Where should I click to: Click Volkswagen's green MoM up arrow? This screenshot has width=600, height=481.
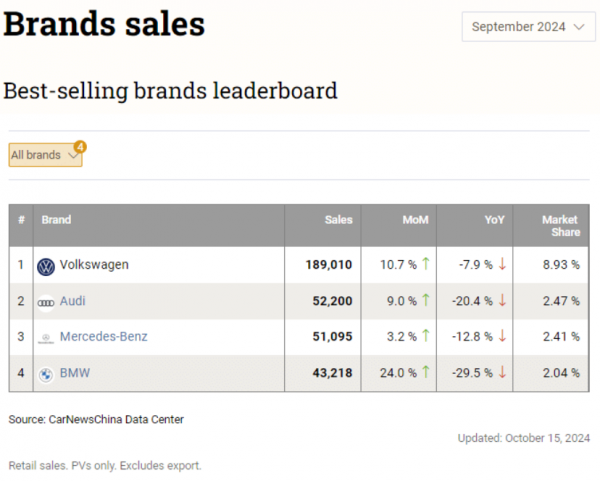[x=425, y=265]
